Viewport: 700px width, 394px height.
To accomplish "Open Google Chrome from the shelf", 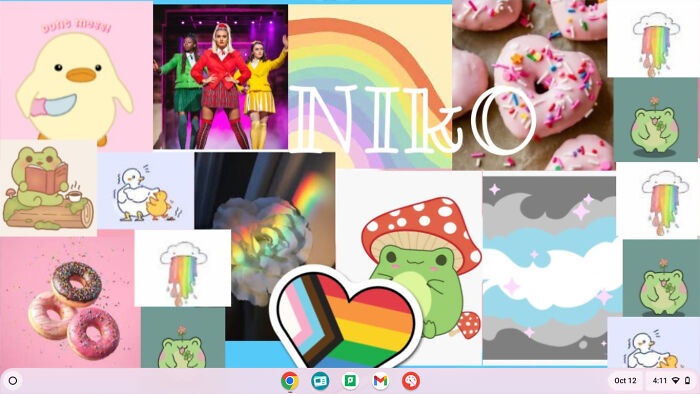I will (290, 381).
